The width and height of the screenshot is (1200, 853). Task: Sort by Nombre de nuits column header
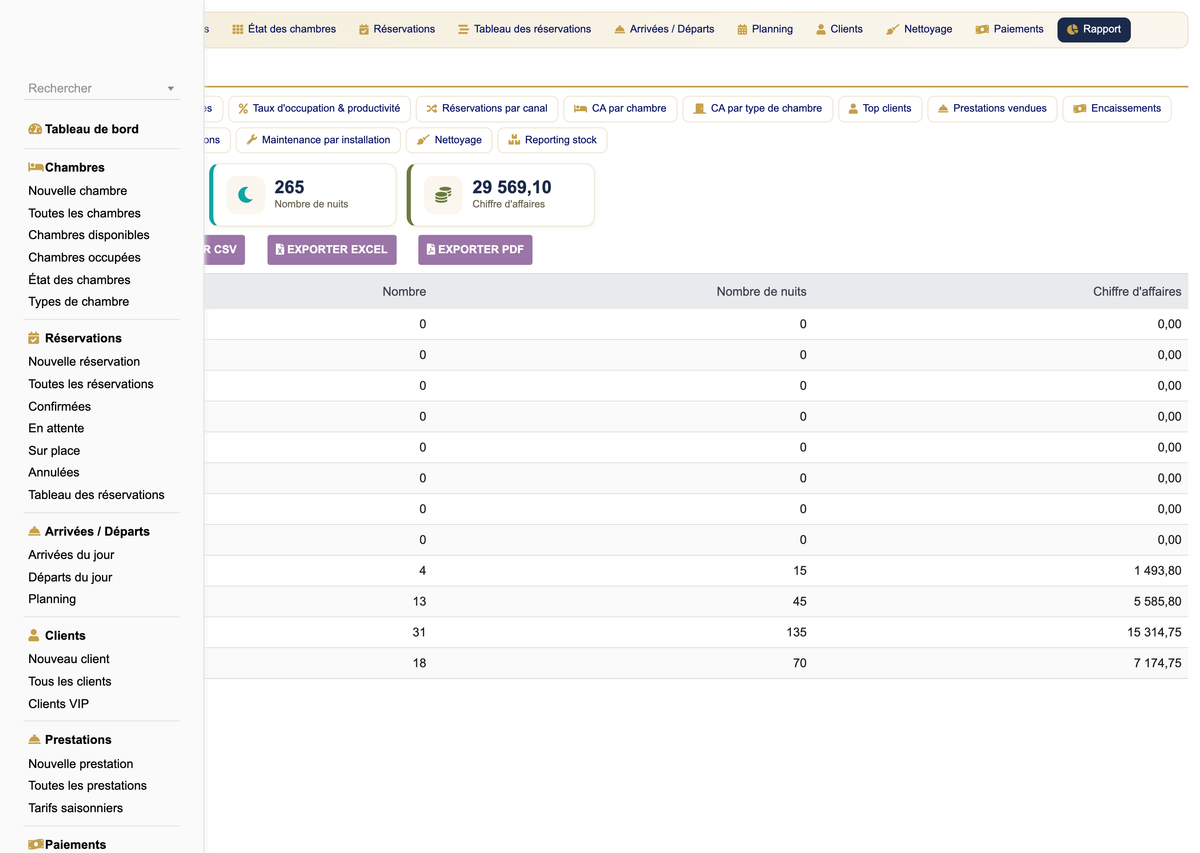(x=761, y=292)
